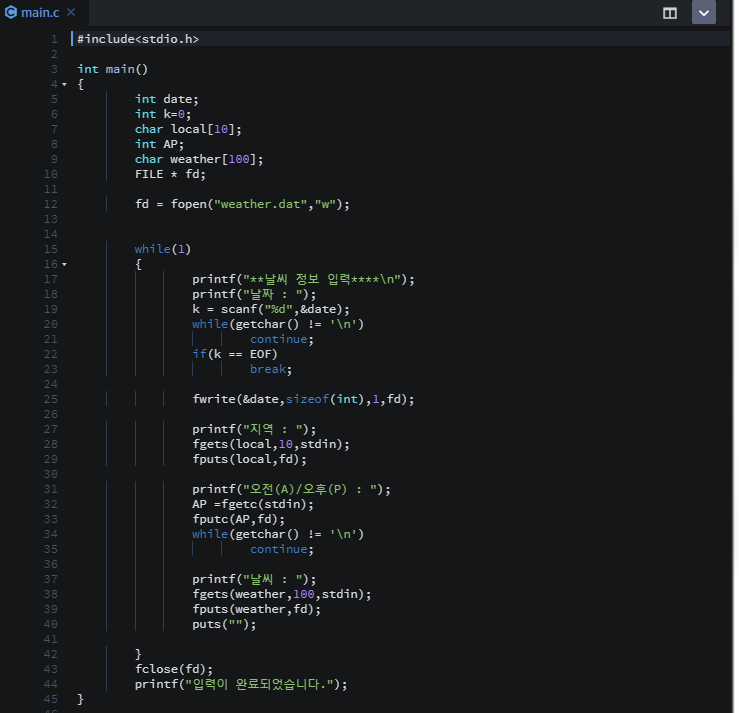Click line number 1 in the gutter

click(54, 39)
